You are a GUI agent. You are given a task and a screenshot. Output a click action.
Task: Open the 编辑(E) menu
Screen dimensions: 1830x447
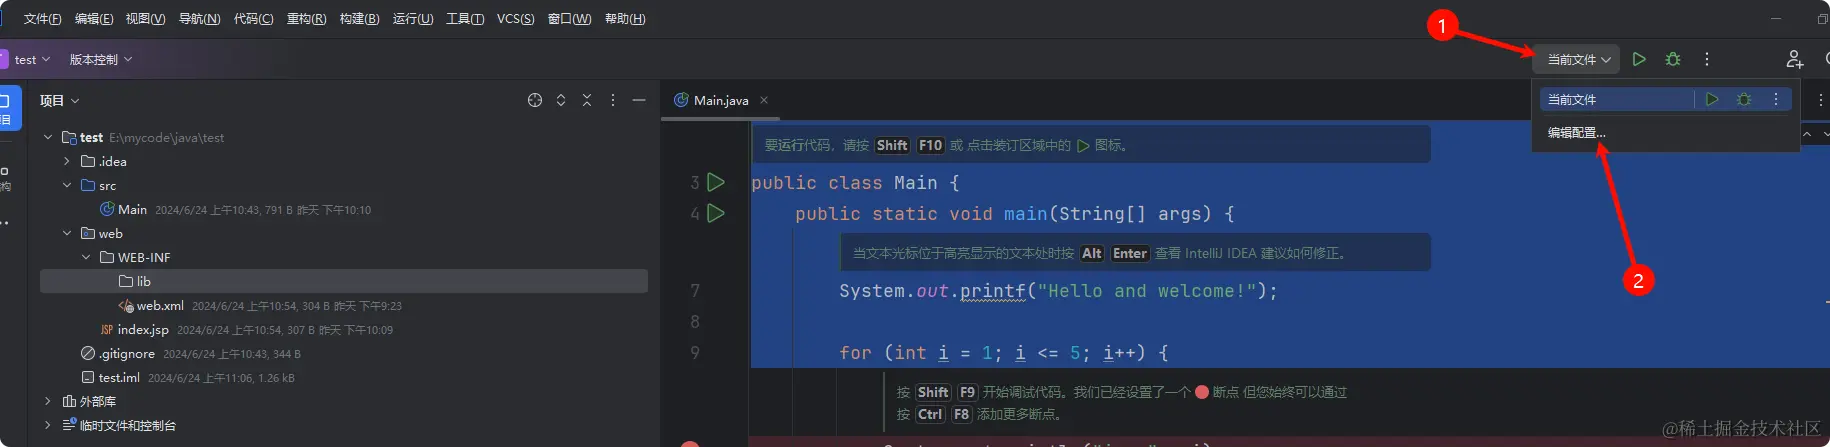94,19
